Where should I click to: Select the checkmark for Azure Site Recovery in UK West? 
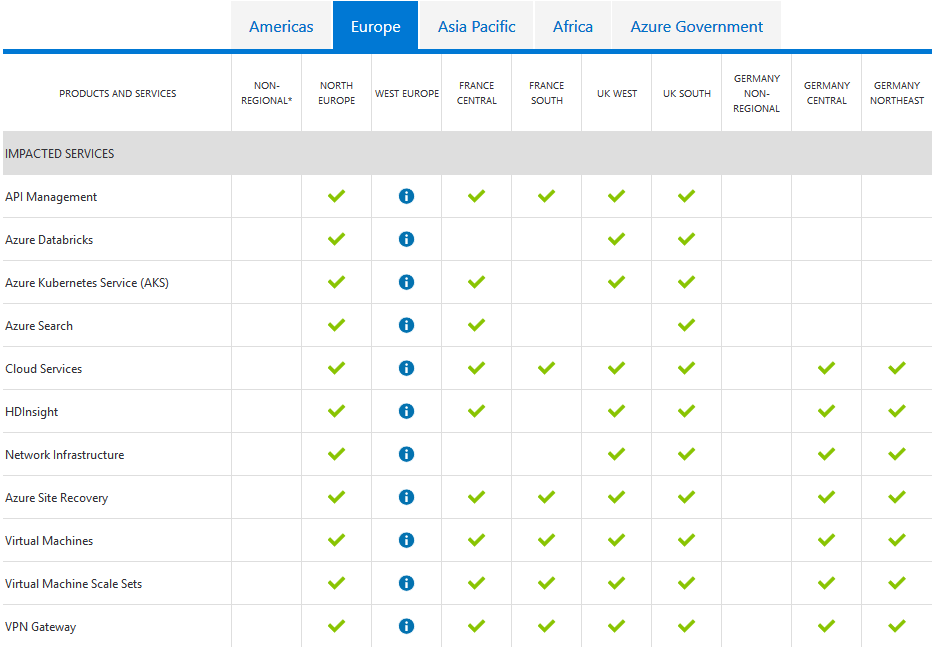click(x=616, y=497)
